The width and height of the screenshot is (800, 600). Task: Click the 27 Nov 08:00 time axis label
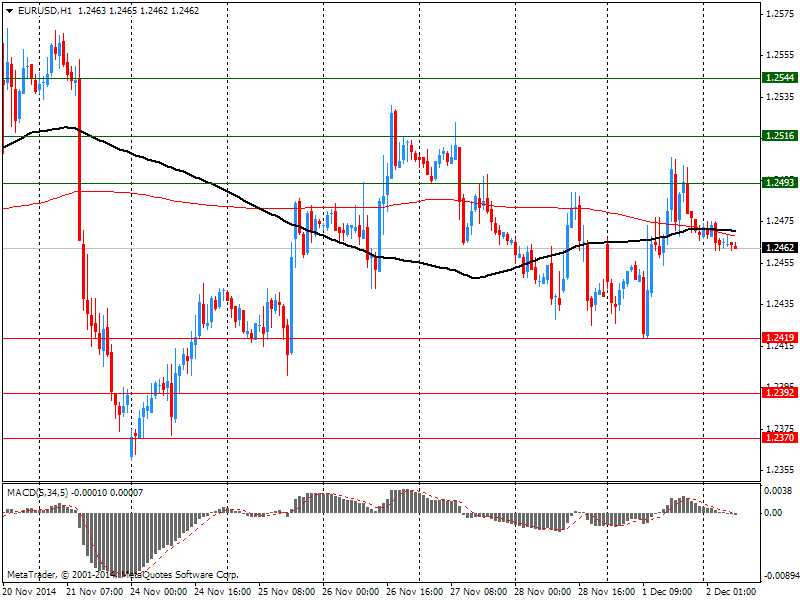479,592
